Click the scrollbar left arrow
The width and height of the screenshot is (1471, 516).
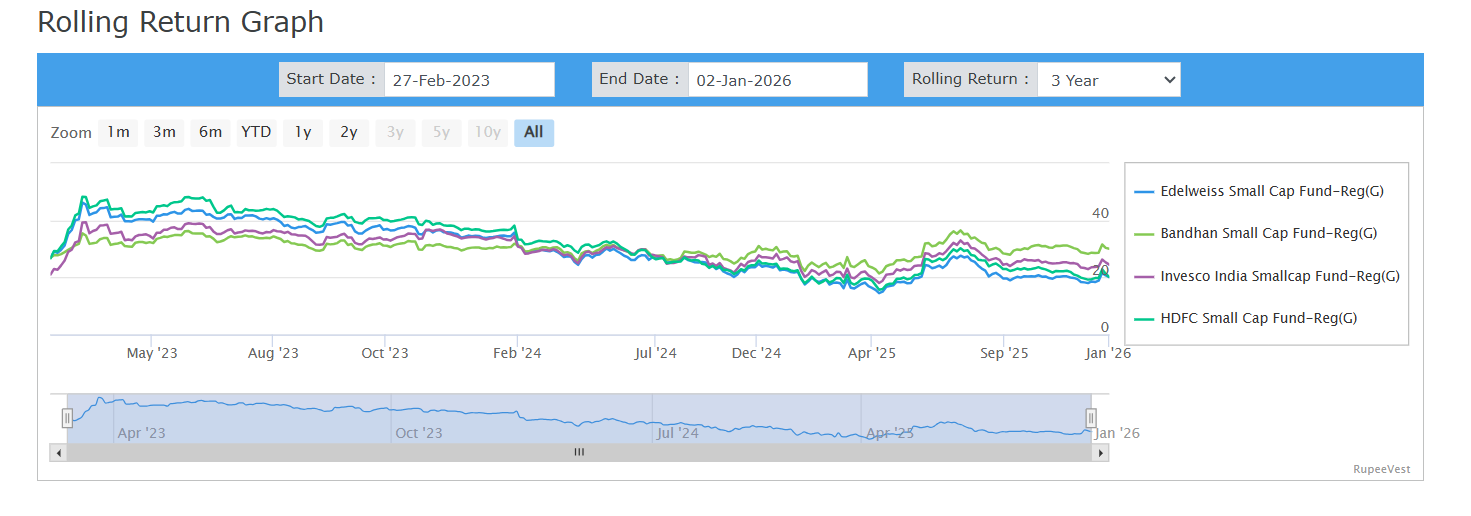[58, 453]
